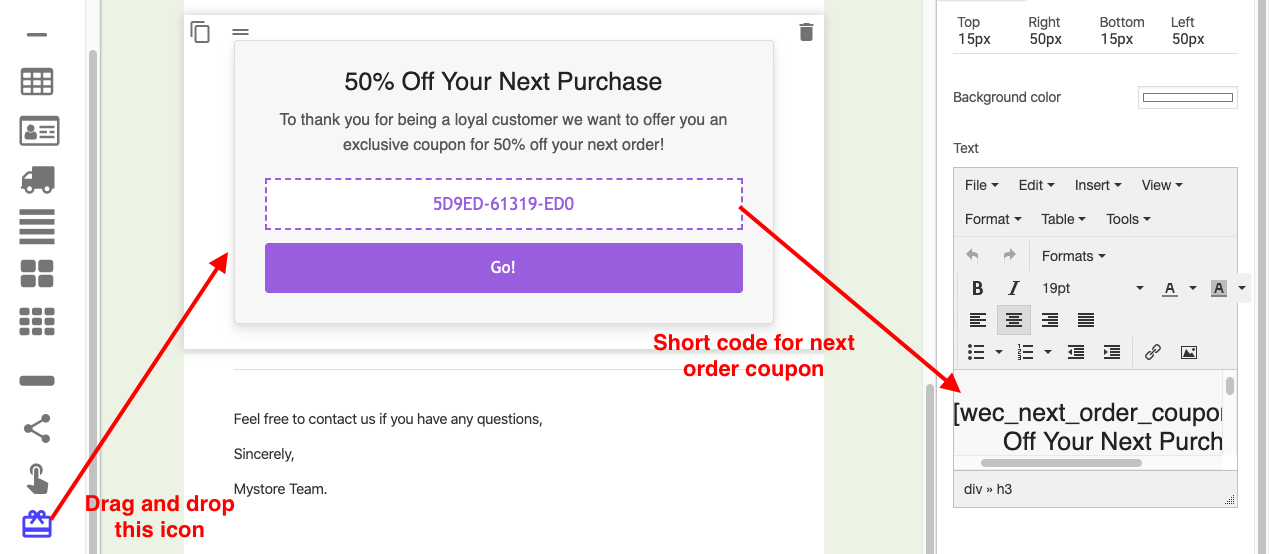The width and height of the screenshot is (1269, 554).
Task: Click the Background color swatch
Action: tap(1187, 97)
